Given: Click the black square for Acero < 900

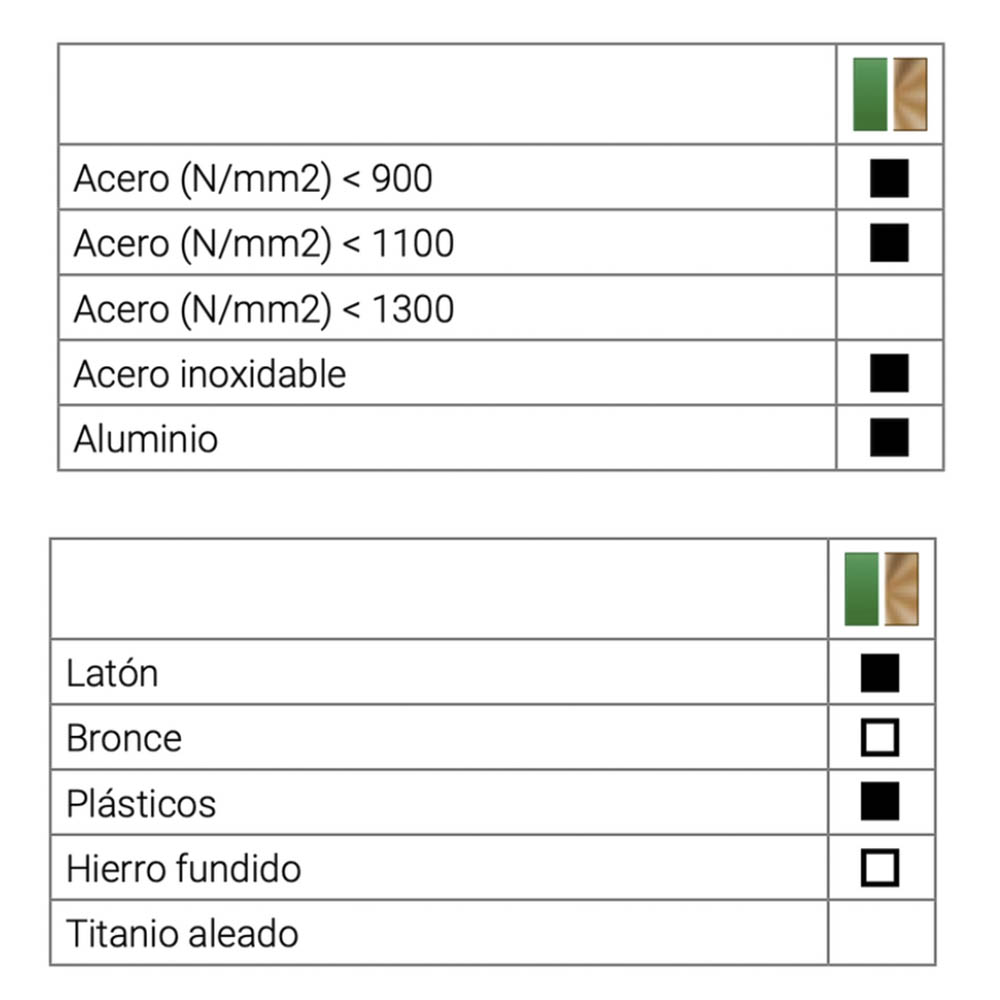Looking at the screenshot, I should 889,178.
